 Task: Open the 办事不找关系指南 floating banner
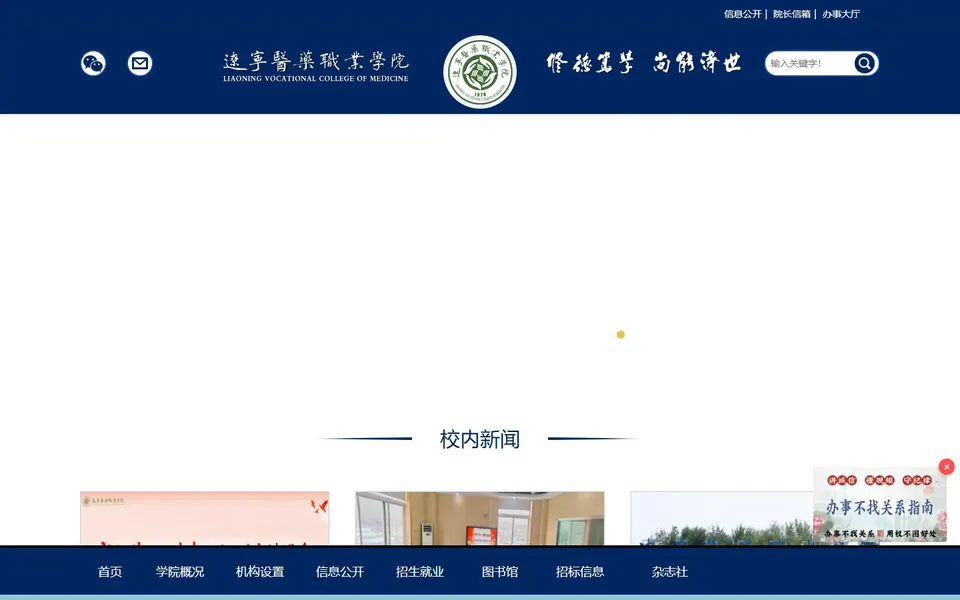[879, 504]
